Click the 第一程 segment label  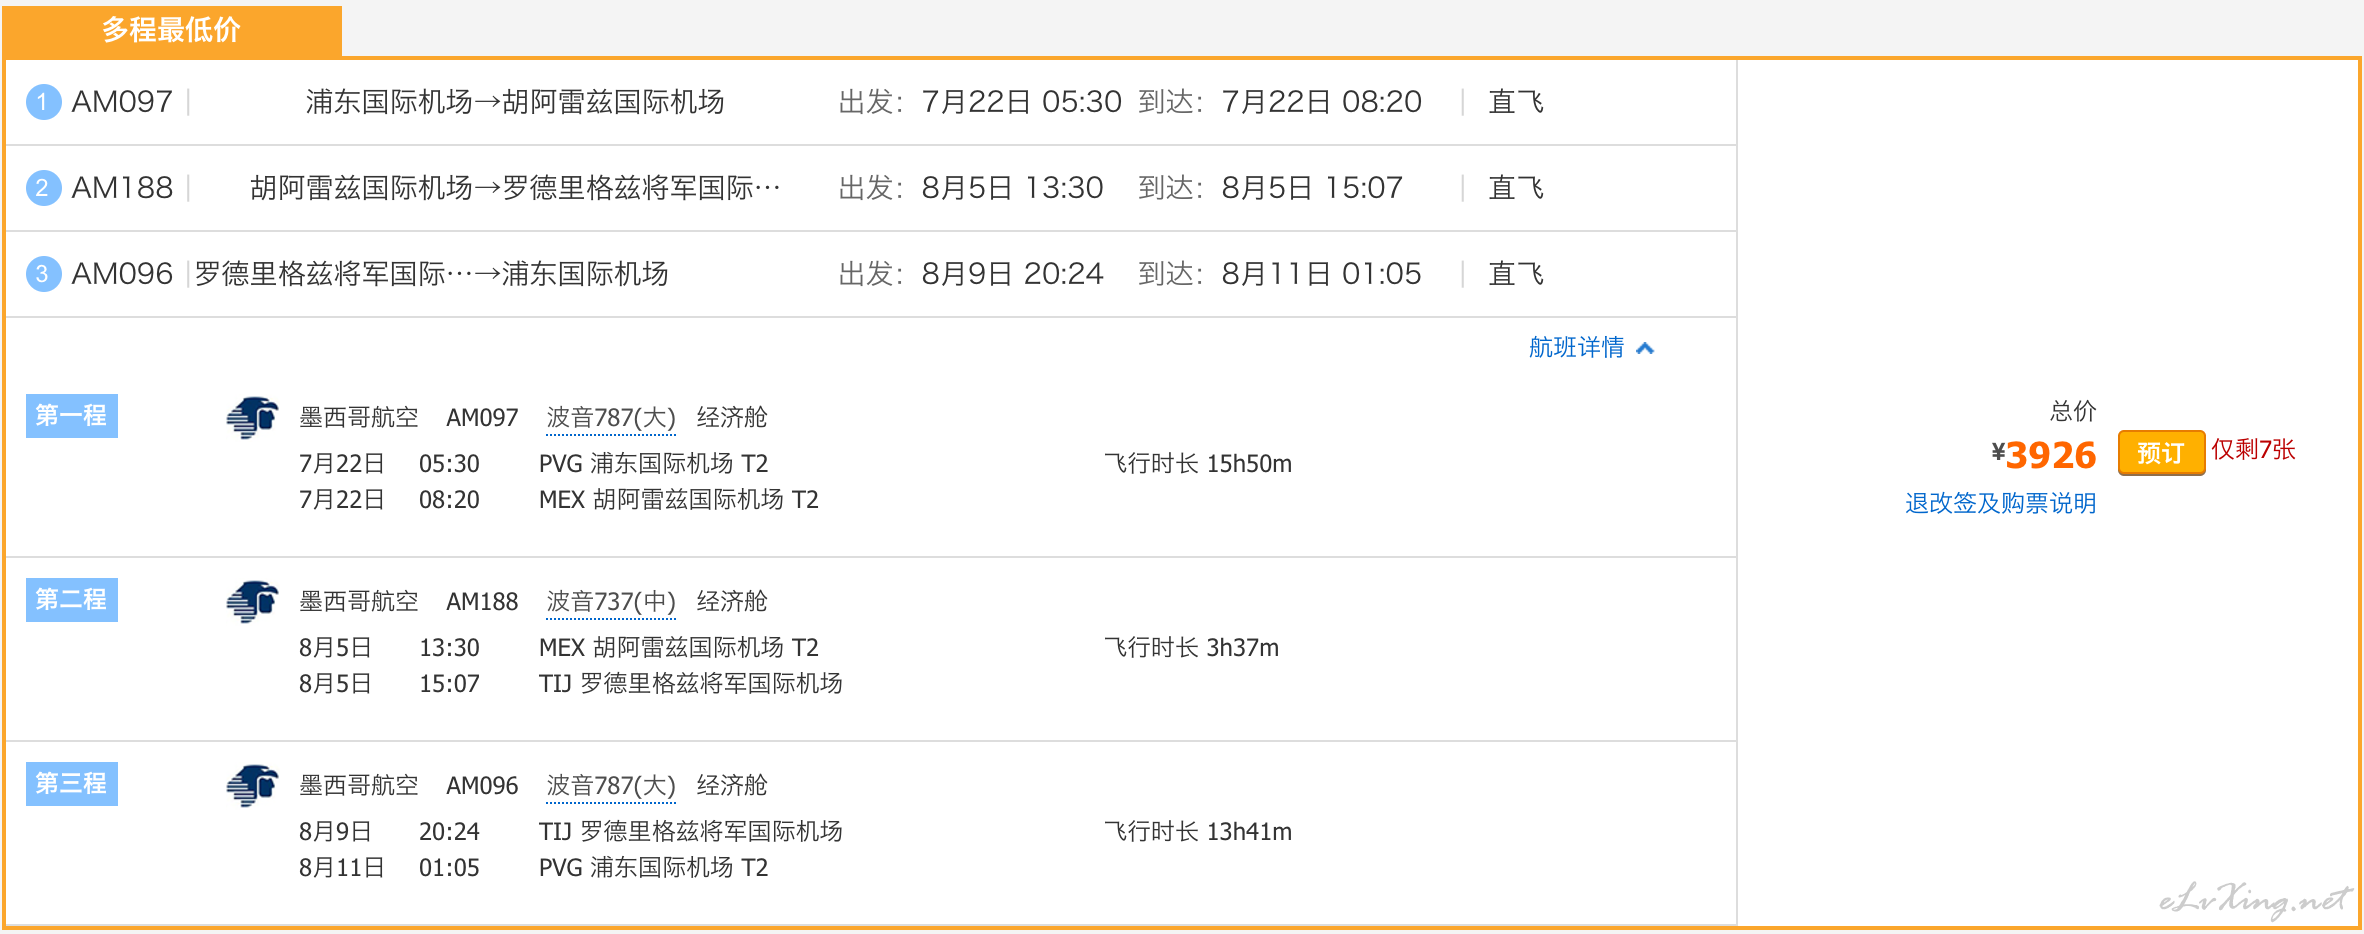coord(72,416)
